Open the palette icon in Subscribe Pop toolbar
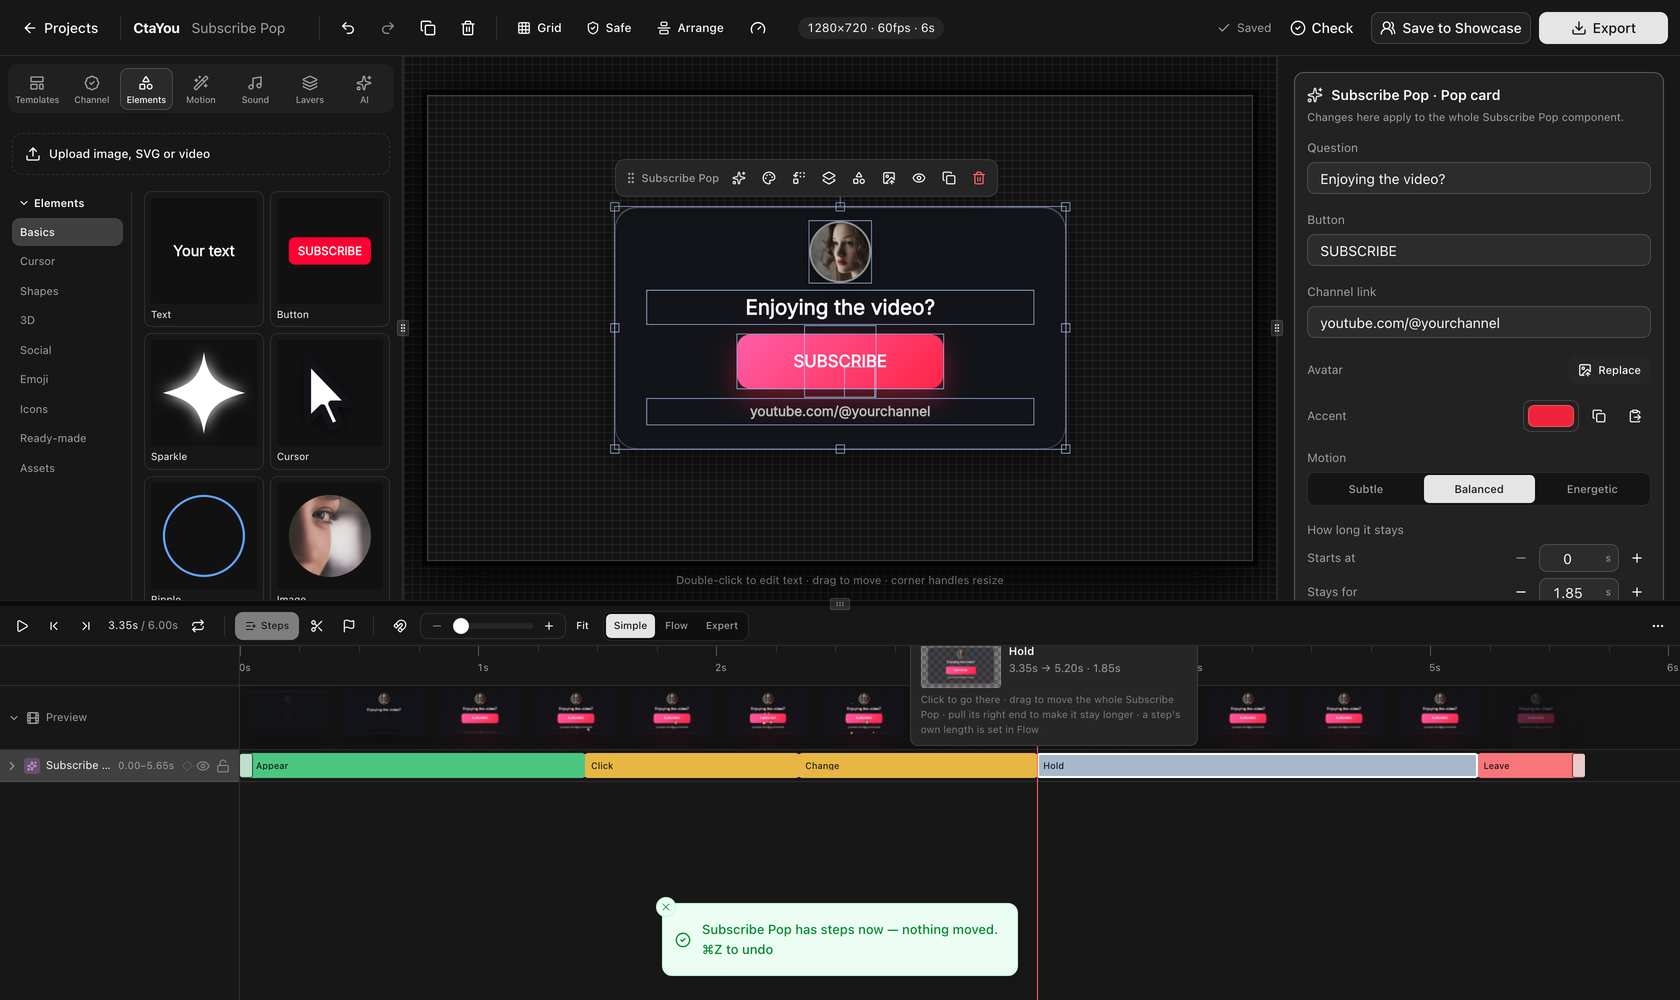 tap(769, 178)
